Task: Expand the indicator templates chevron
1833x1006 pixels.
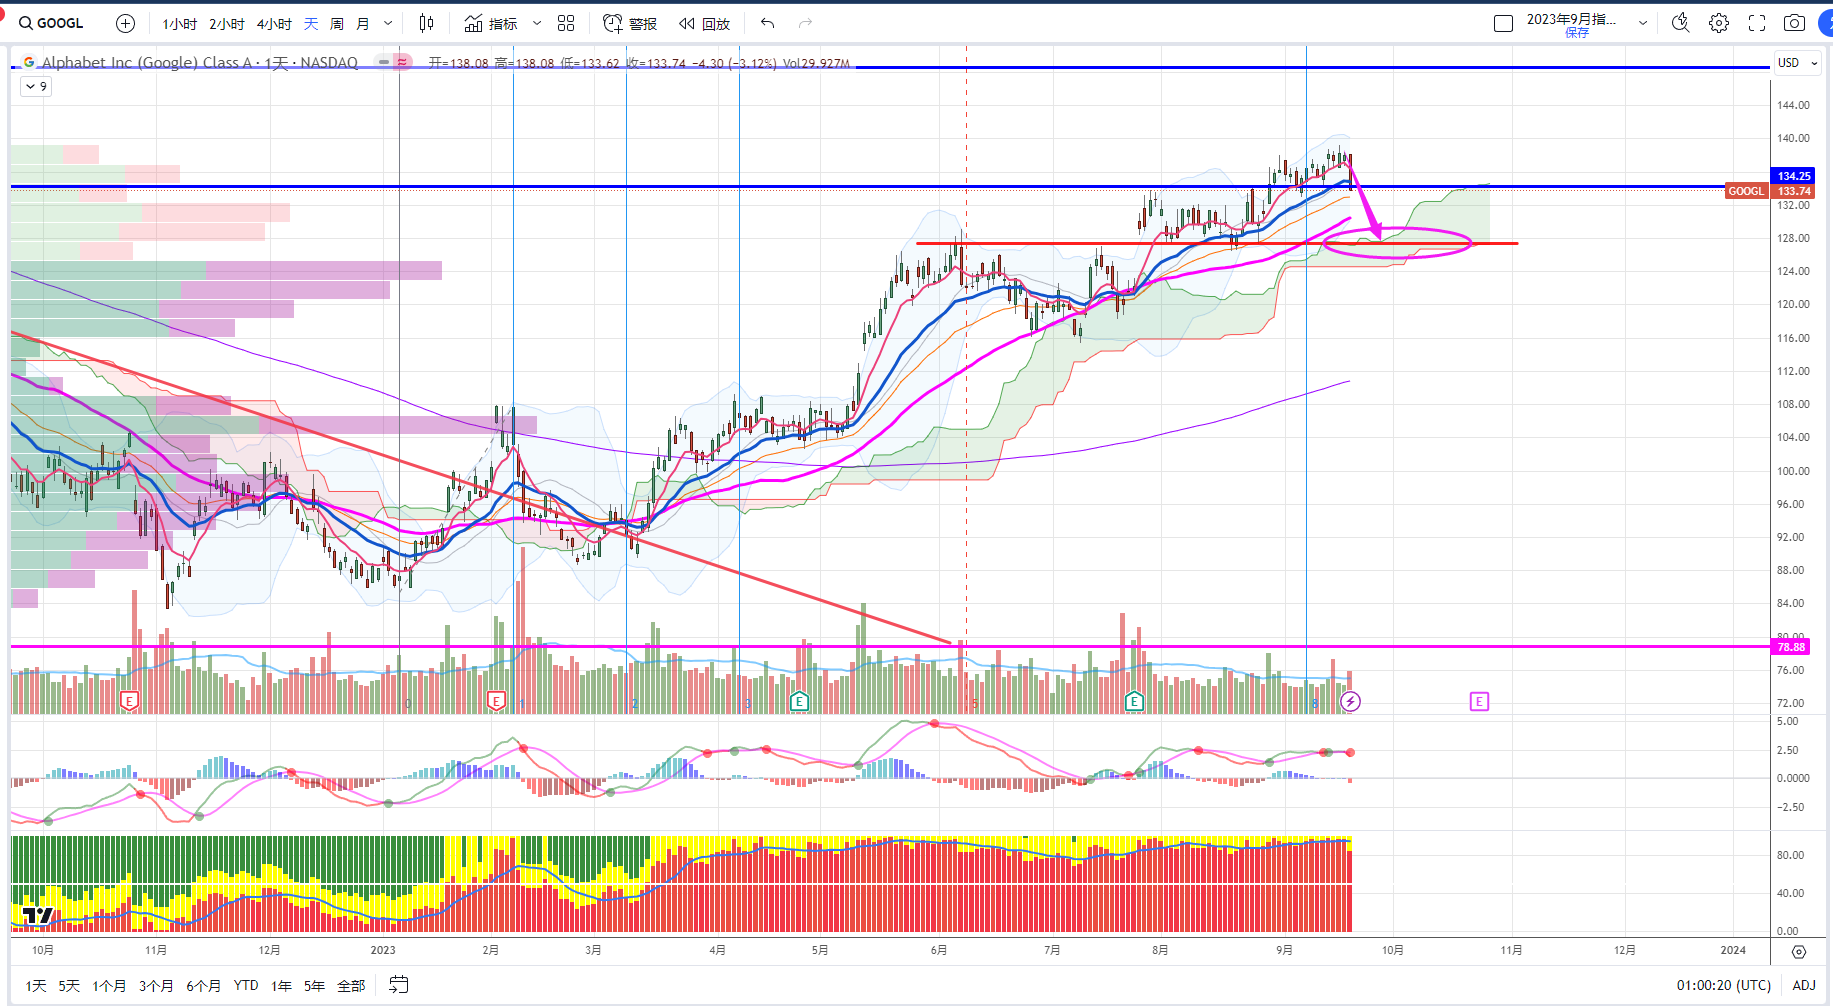Action: click(x=537, y=23)
